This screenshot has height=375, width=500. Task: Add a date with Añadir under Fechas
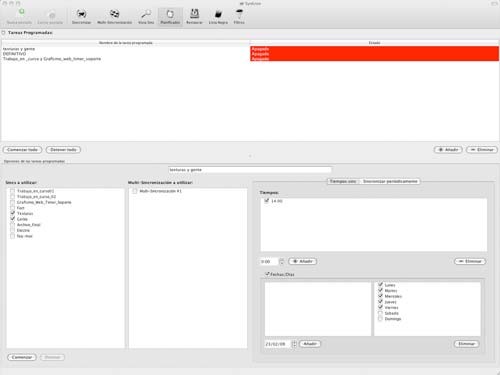click(310, 344)
